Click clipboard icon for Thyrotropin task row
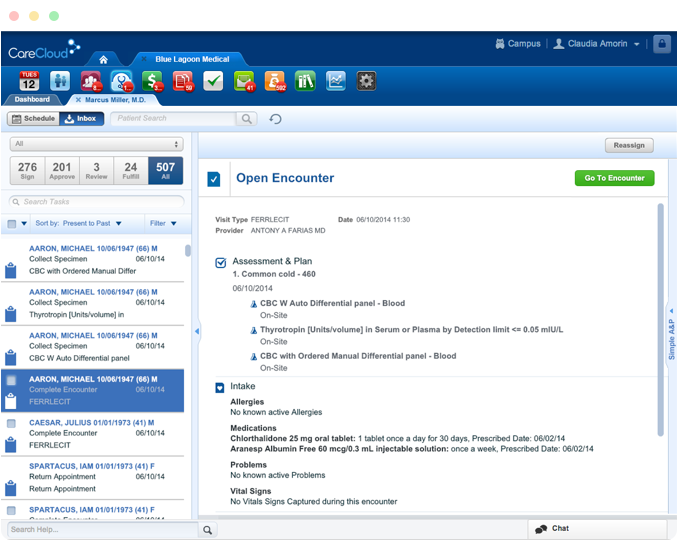 pyautogui.click(x=10, y=314)
